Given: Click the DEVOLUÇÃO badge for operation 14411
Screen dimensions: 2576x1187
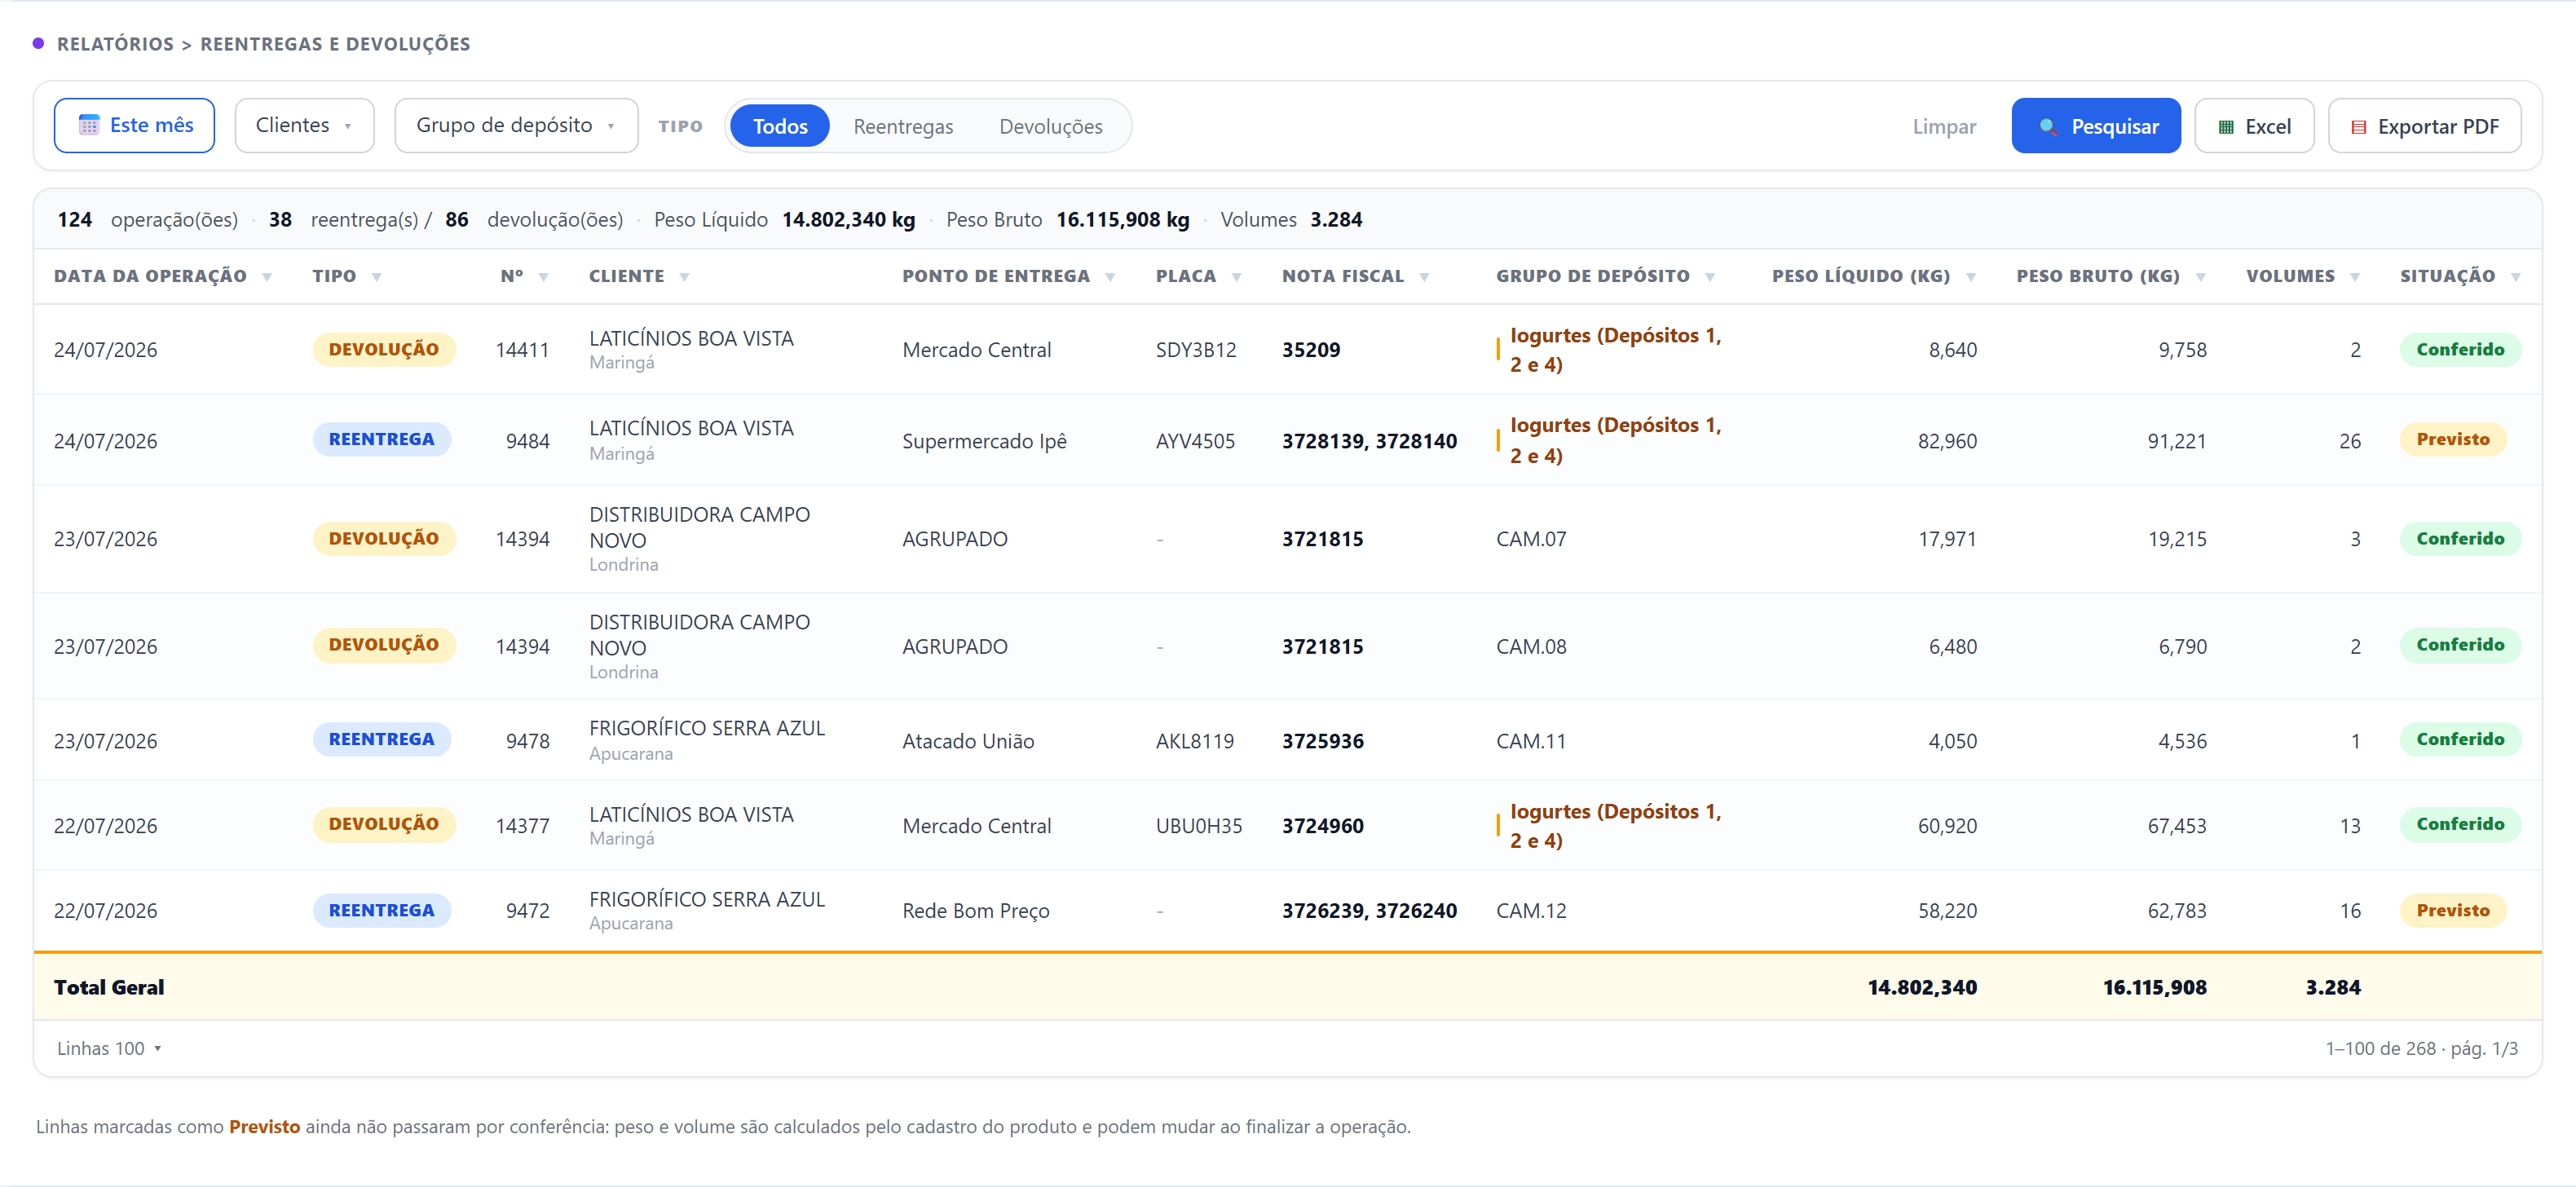Looking at the screenshot, I should [384, 349].
